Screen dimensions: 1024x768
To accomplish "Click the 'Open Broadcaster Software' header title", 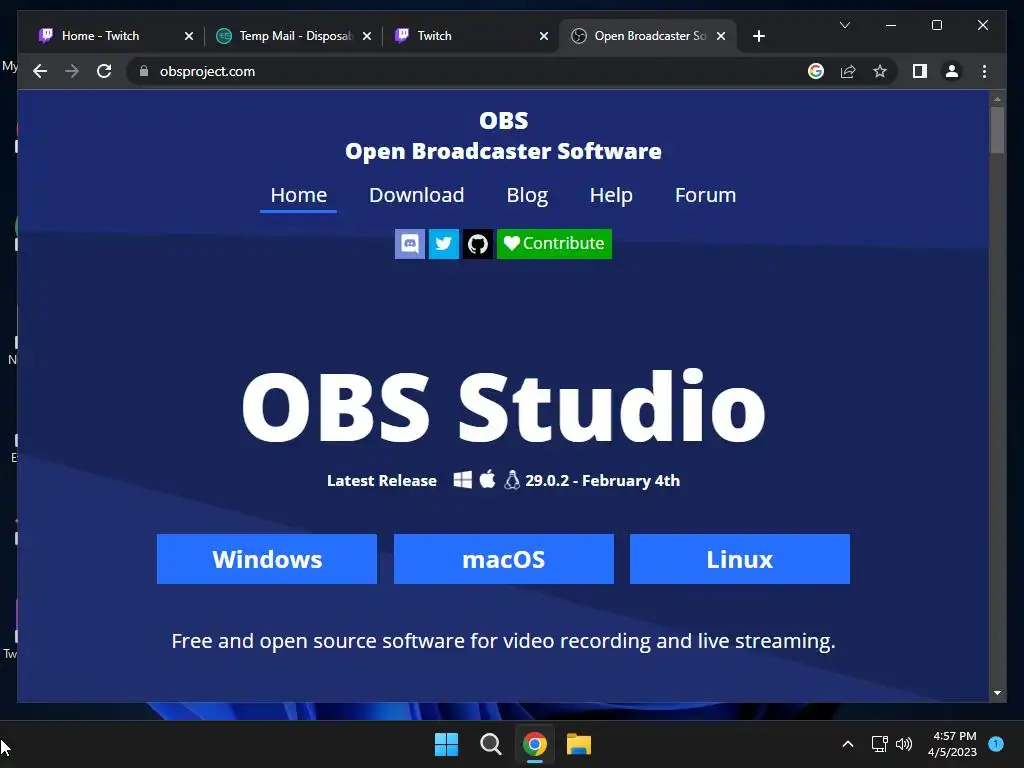I will click(x=504, y=151).
